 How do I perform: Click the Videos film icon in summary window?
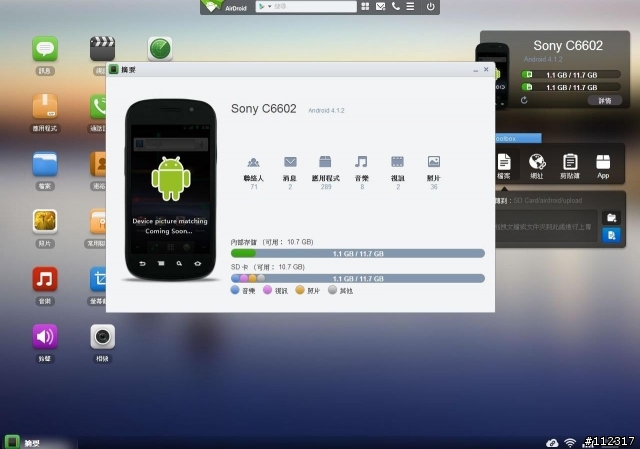click(x=398, y=162)
